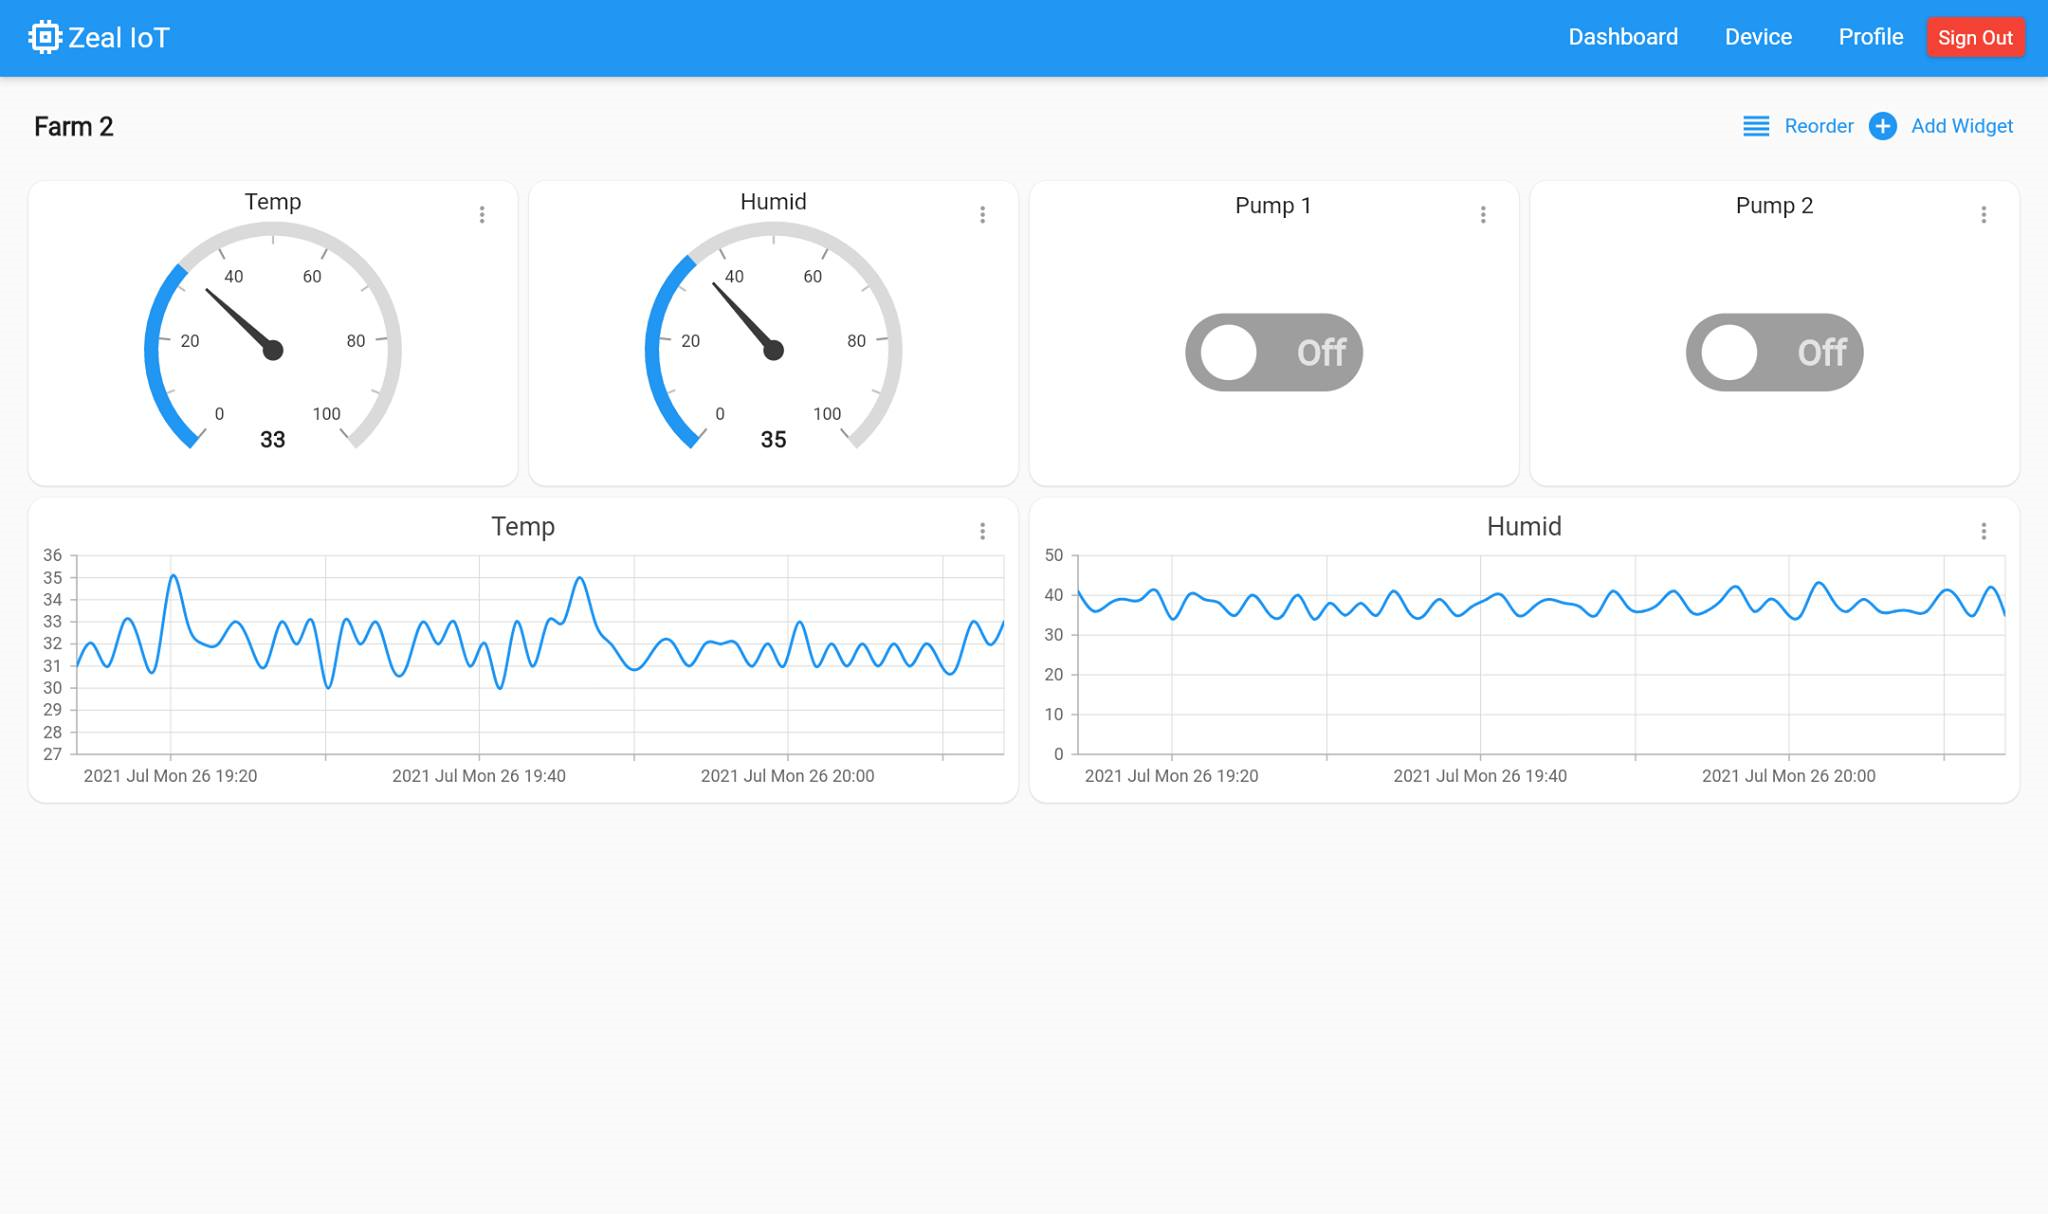The image size is (2048, 1214).
Task: Open three-dot menu on Pump 1 widget
Action: (x=1483, y=215)
